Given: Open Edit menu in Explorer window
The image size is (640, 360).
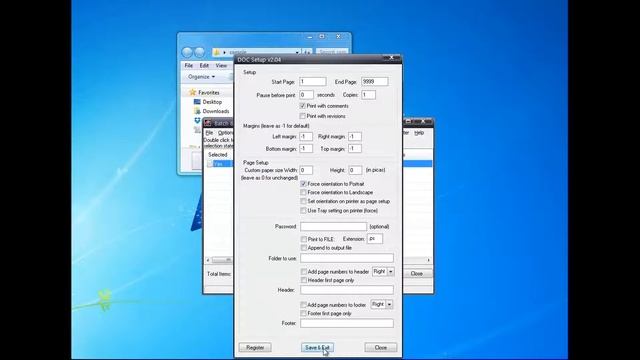Looking at the screenshot, I should pos(204,65).
